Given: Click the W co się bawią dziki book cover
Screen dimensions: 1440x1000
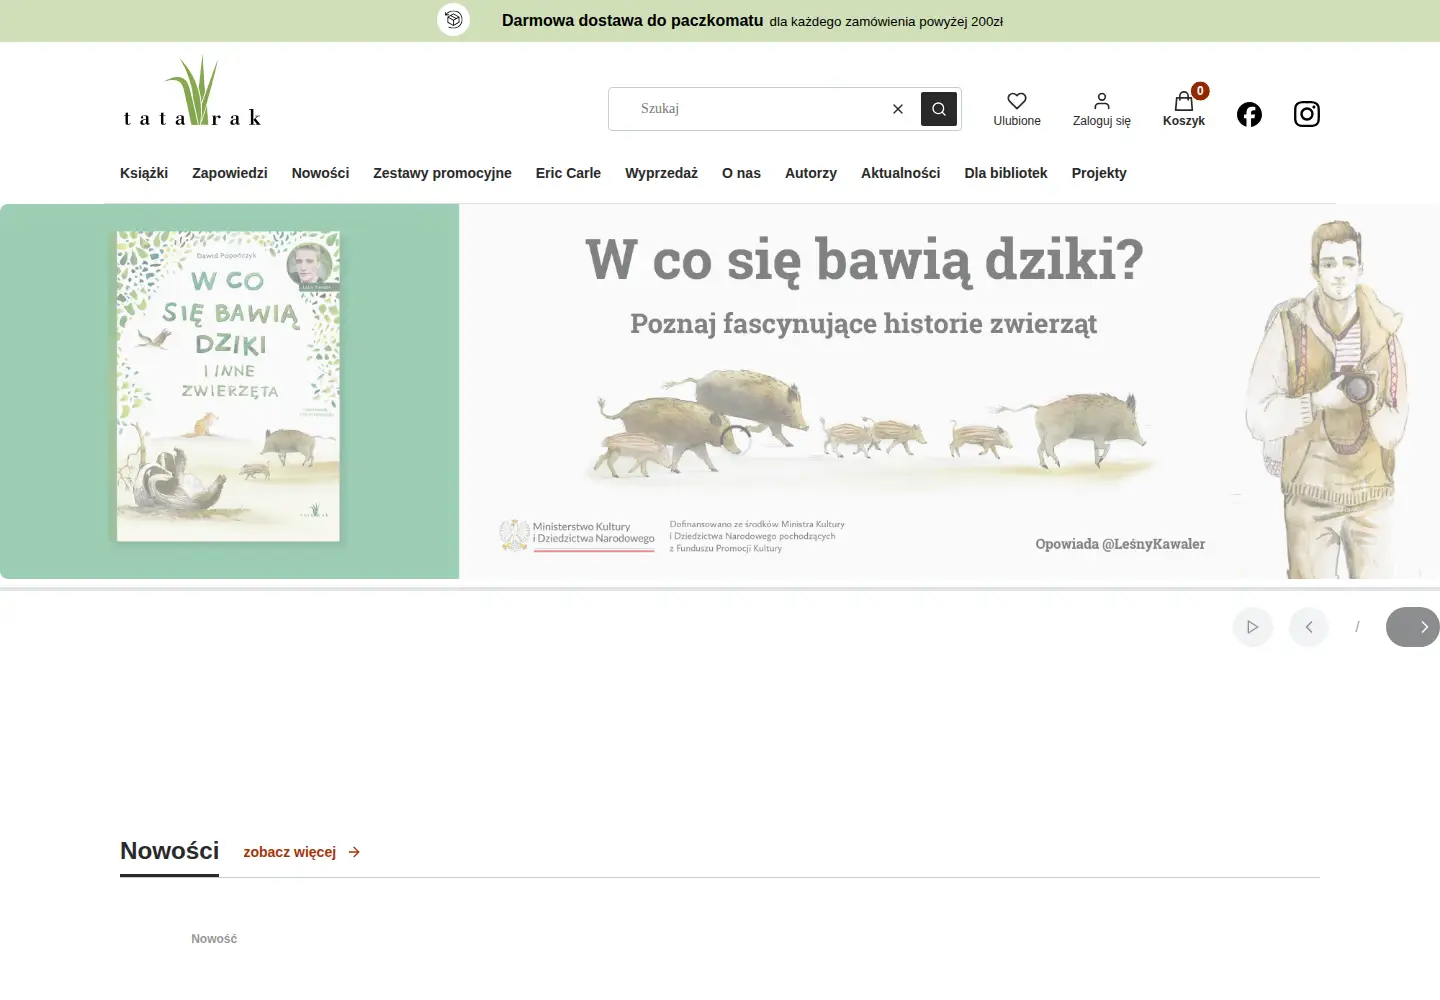Looking at the screenshot, I should tap(228, 386).
